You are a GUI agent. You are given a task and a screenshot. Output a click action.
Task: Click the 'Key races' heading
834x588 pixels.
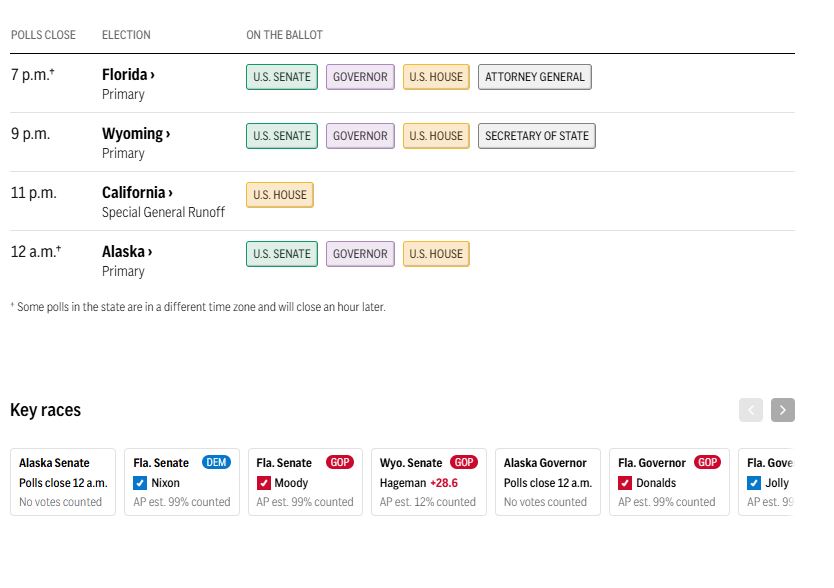click(45, 410)
